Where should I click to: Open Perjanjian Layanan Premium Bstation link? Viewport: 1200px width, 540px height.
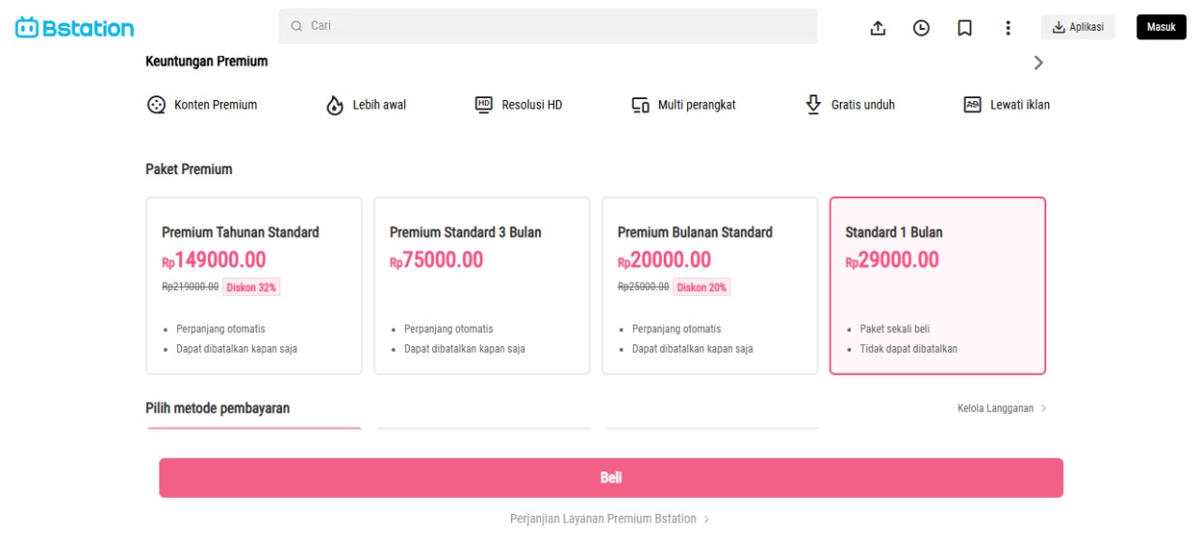coord(609,519)
